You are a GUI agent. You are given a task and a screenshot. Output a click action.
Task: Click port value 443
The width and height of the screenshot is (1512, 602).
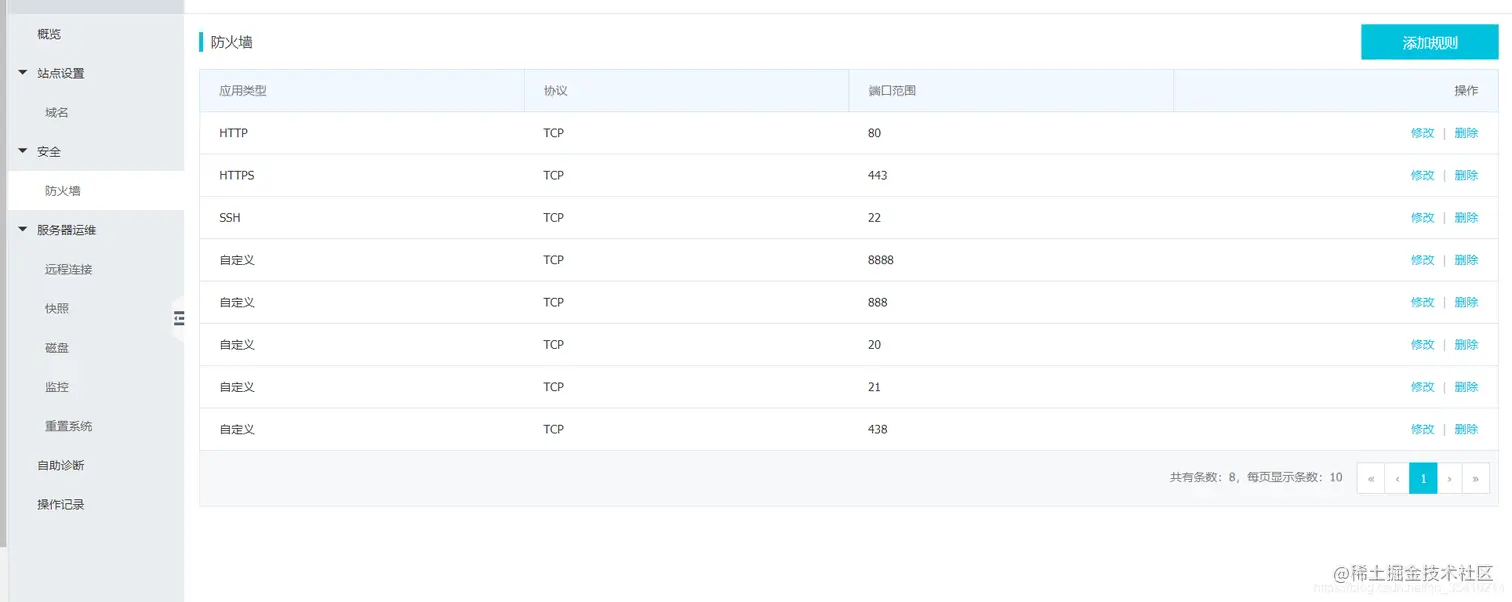click(878, 175)
